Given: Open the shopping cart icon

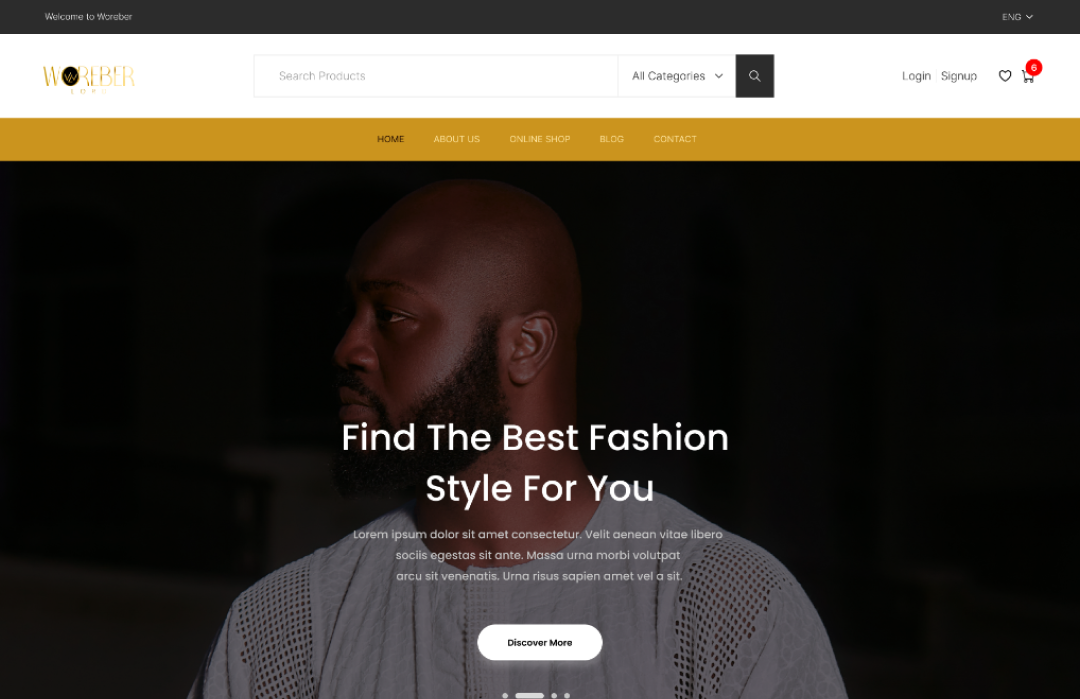Looking at the screenshot, I should tap(1028, 77).
